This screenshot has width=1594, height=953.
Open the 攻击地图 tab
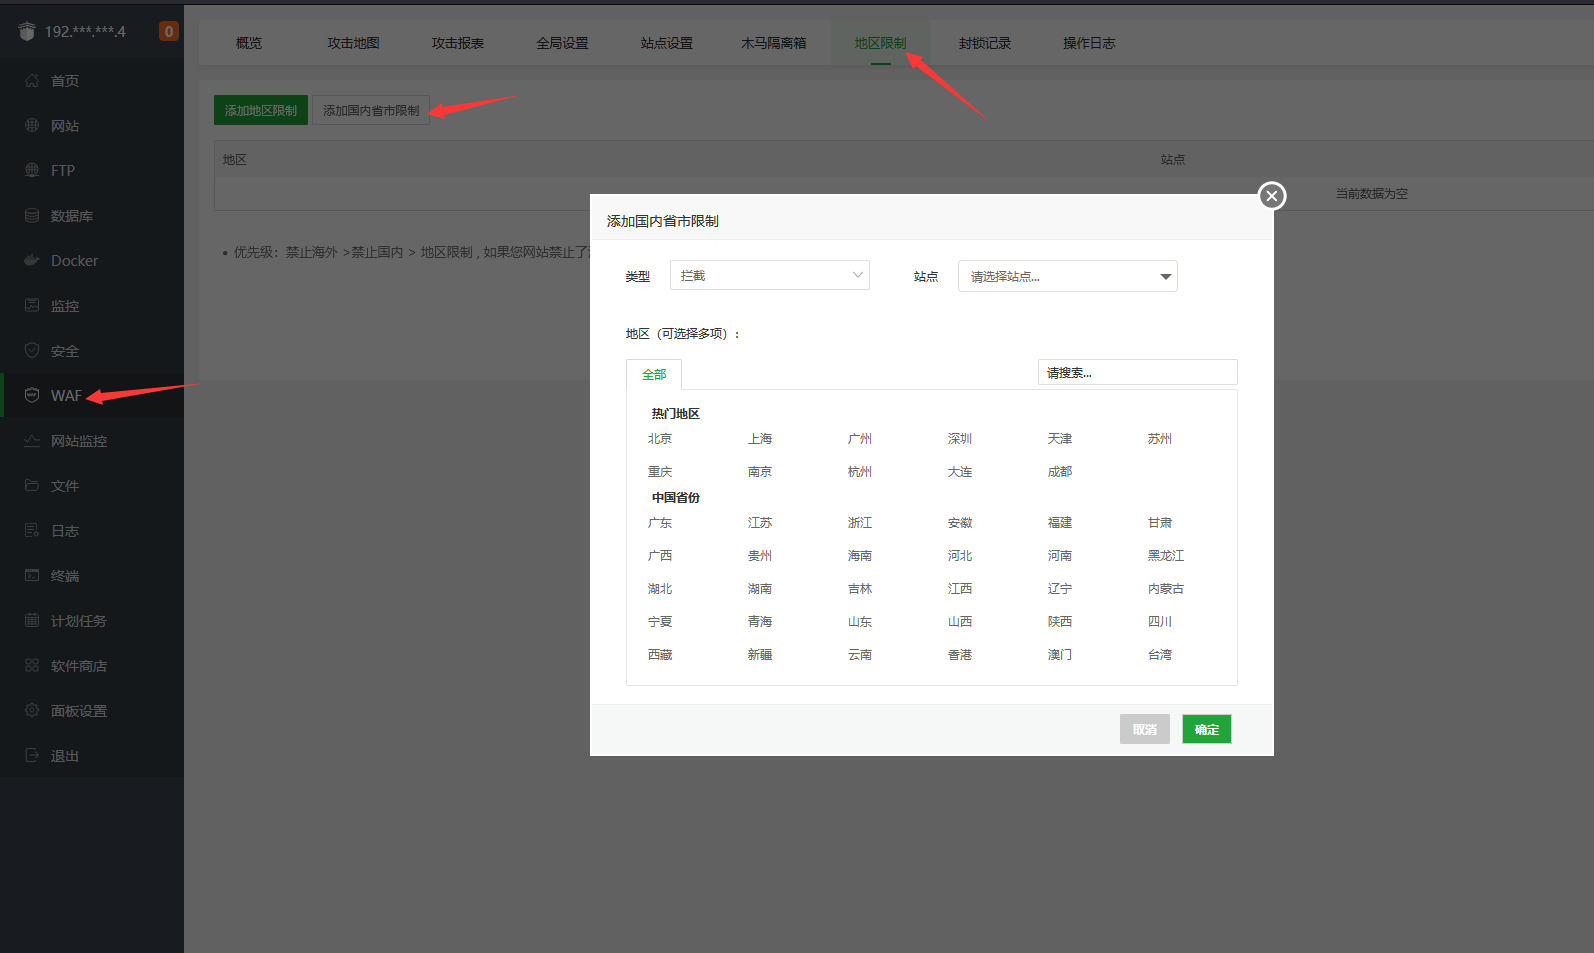pos(353,43)
